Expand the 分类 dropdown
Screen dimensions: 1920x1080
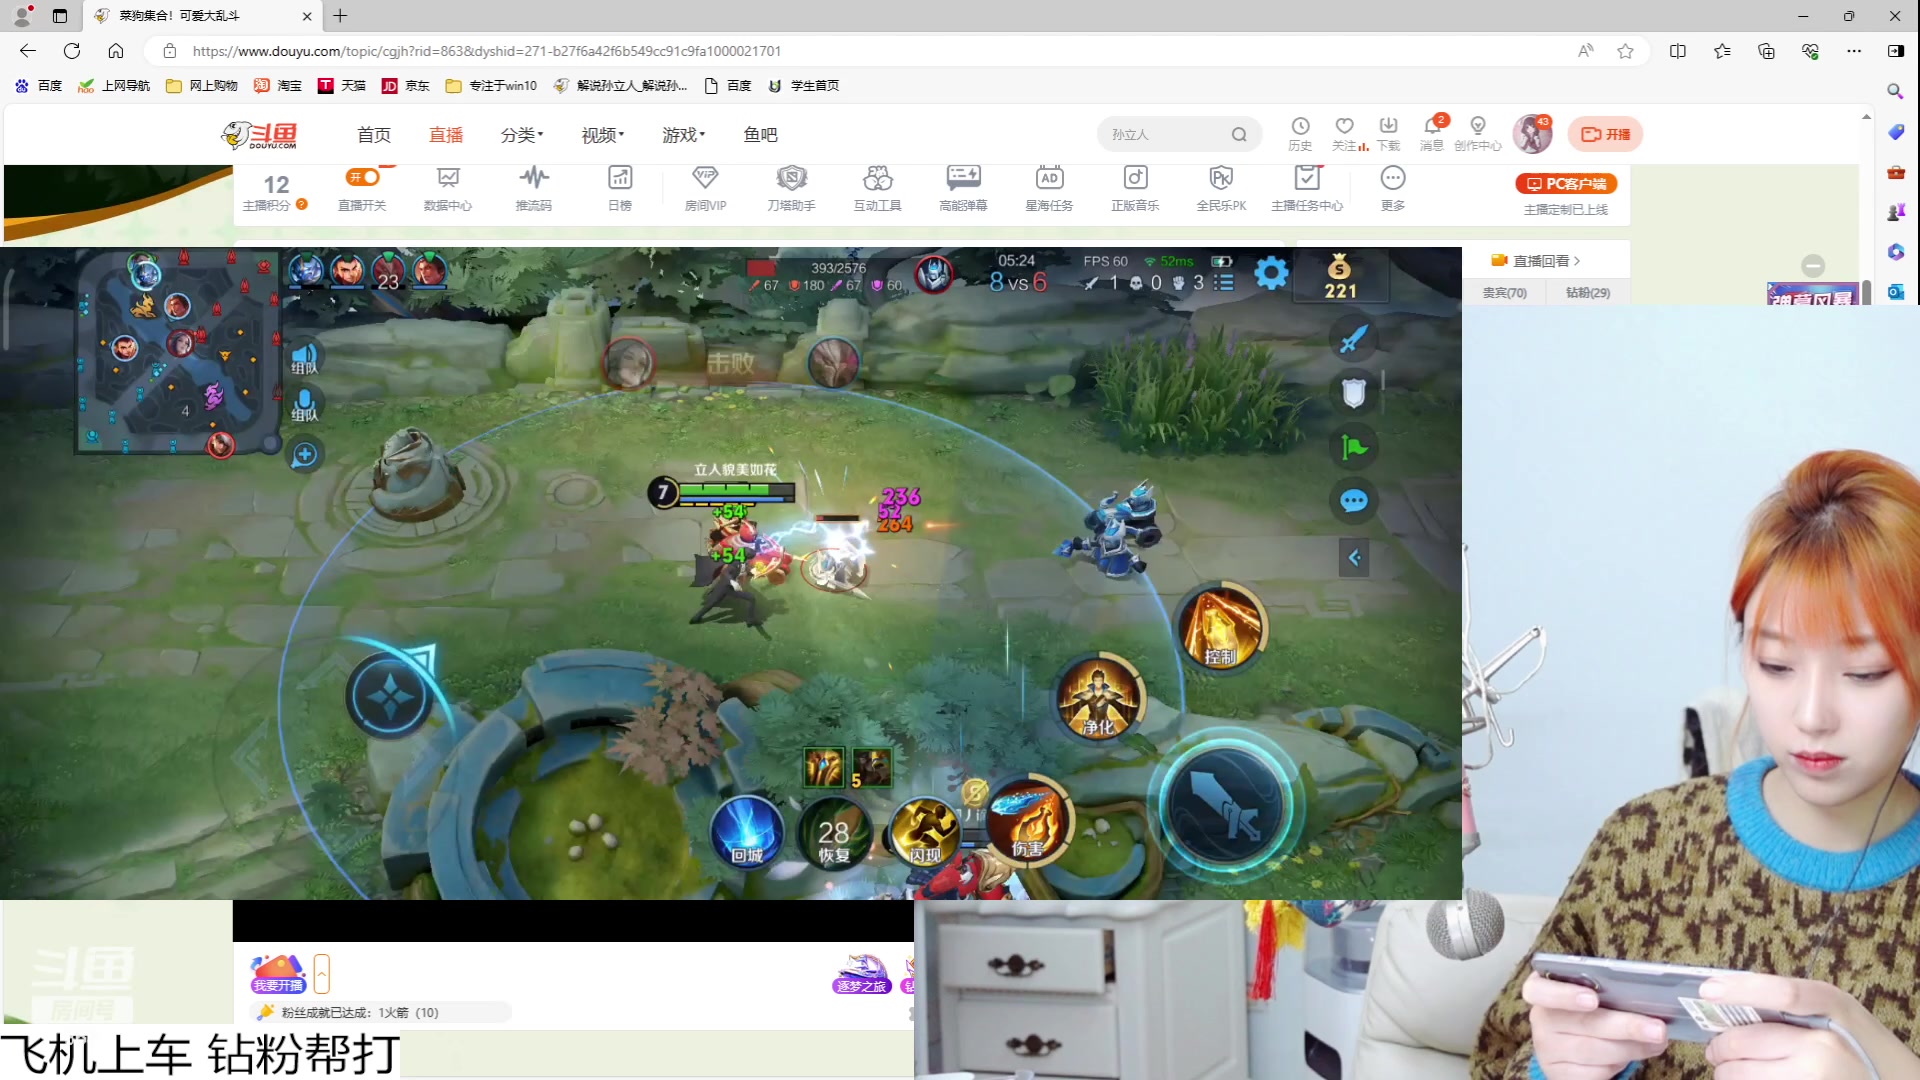click(x=522, y=135)
